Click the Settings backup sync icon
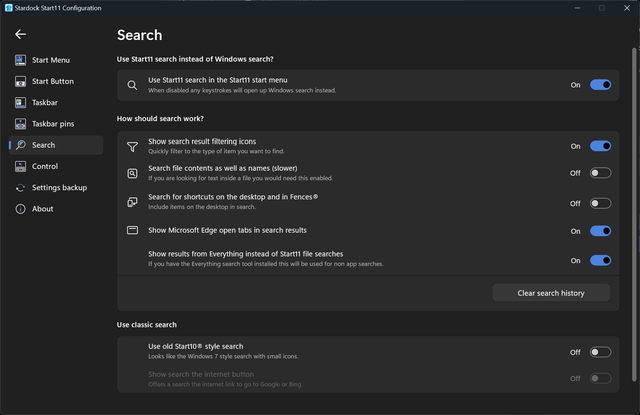Screen dimensions: 640x415 click(20, 188)
